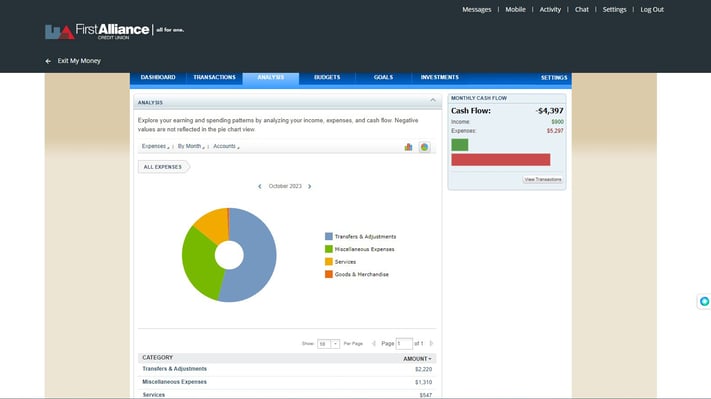Click the Mobile link
Viewport: 711px width, 399px height.
coord(516,10)
